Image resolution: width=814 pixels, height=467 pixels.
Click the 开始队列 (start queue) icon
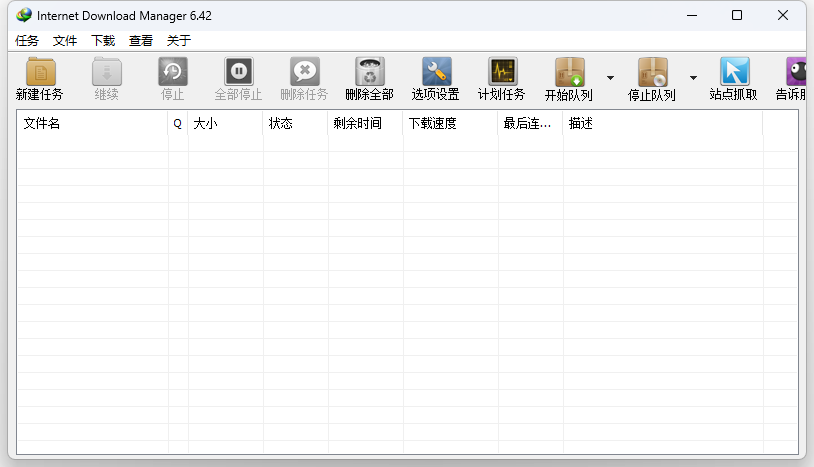[x=569, y=72]
